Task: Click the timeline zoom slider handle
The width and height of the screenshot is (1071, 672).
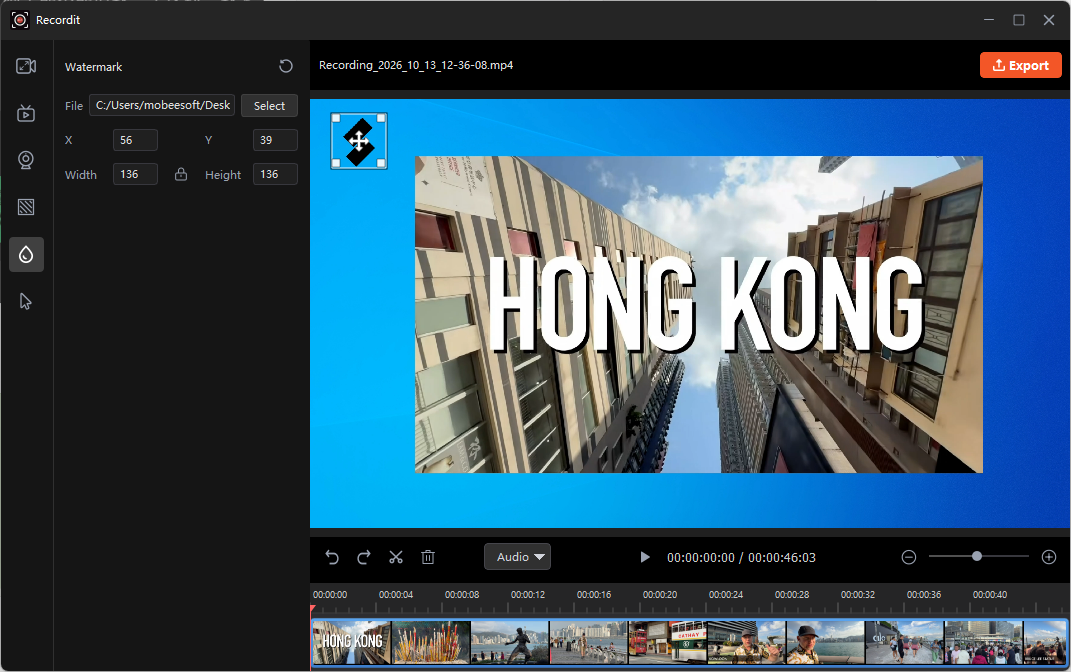Action: click(x=977, y=557)
